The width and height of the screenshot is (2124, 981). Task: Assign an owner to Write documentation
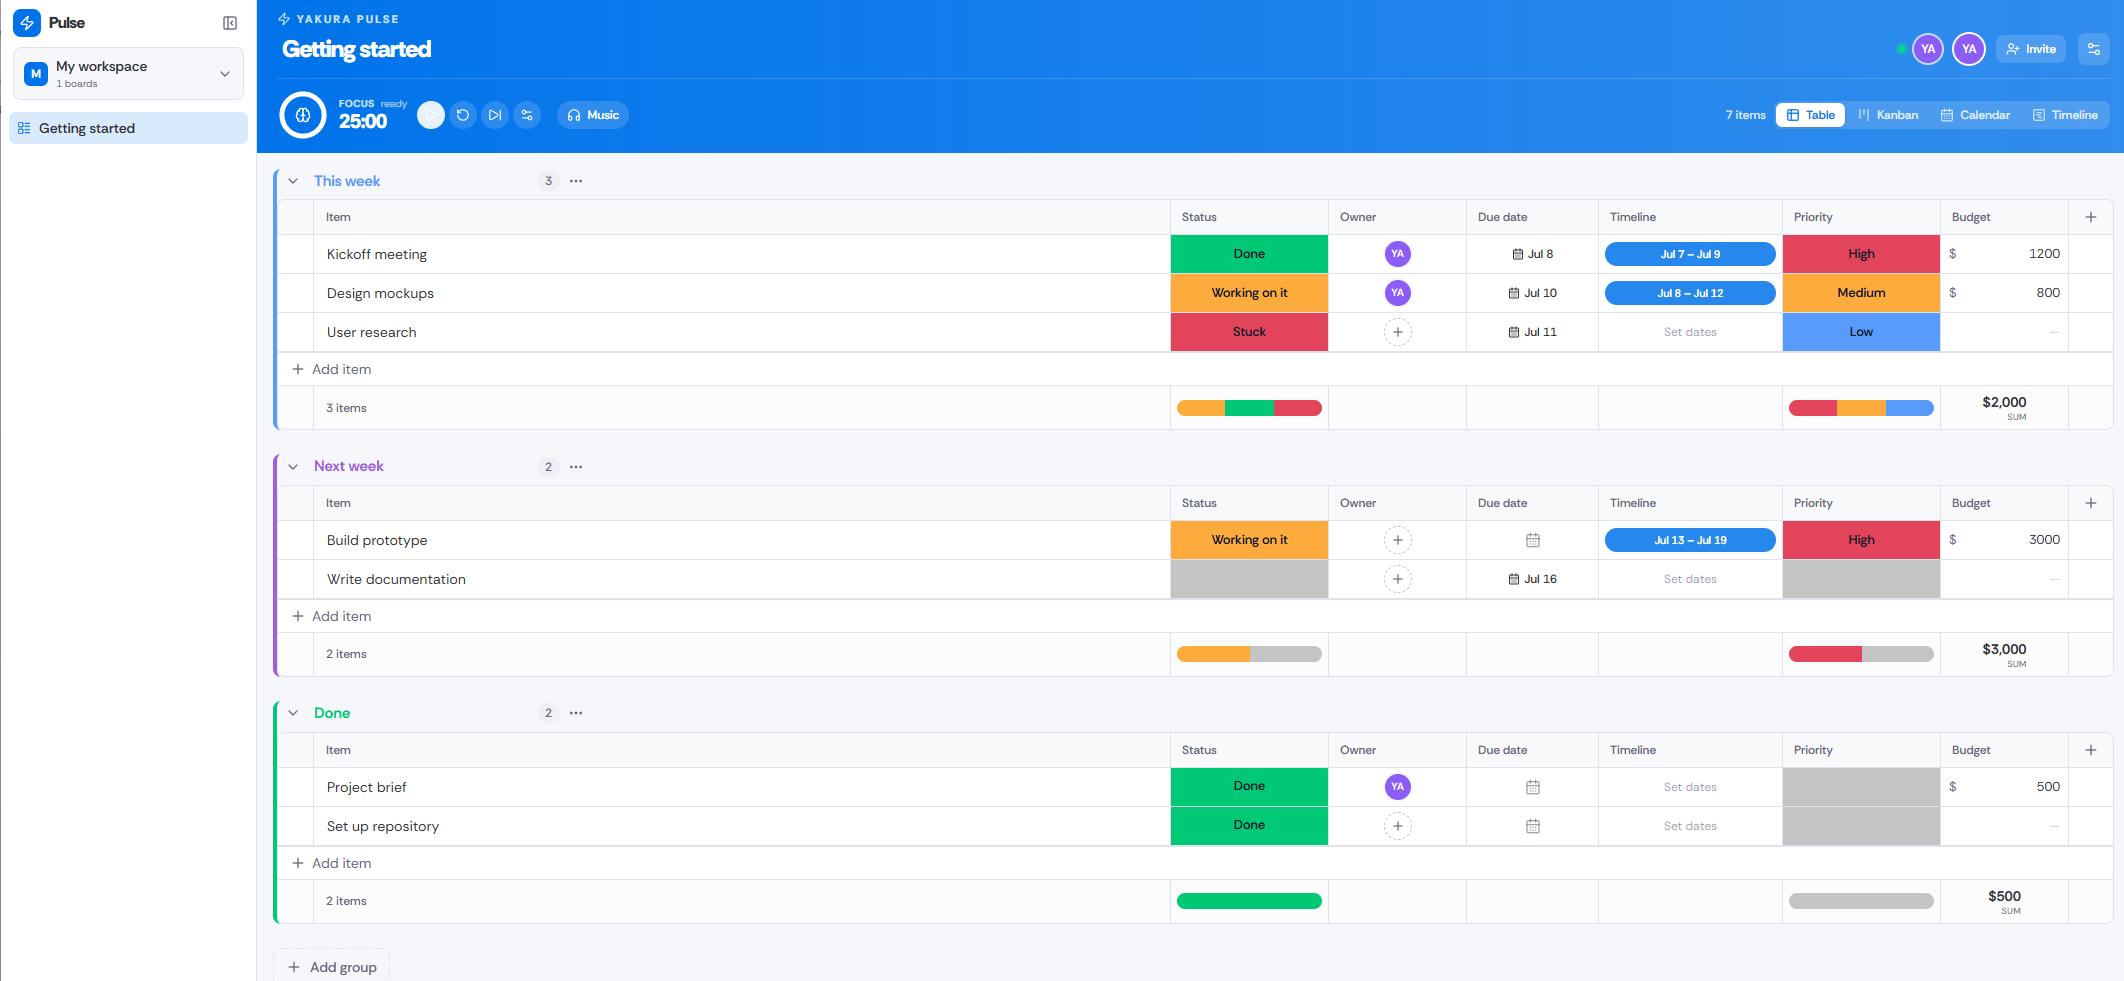coord(1398,579)
